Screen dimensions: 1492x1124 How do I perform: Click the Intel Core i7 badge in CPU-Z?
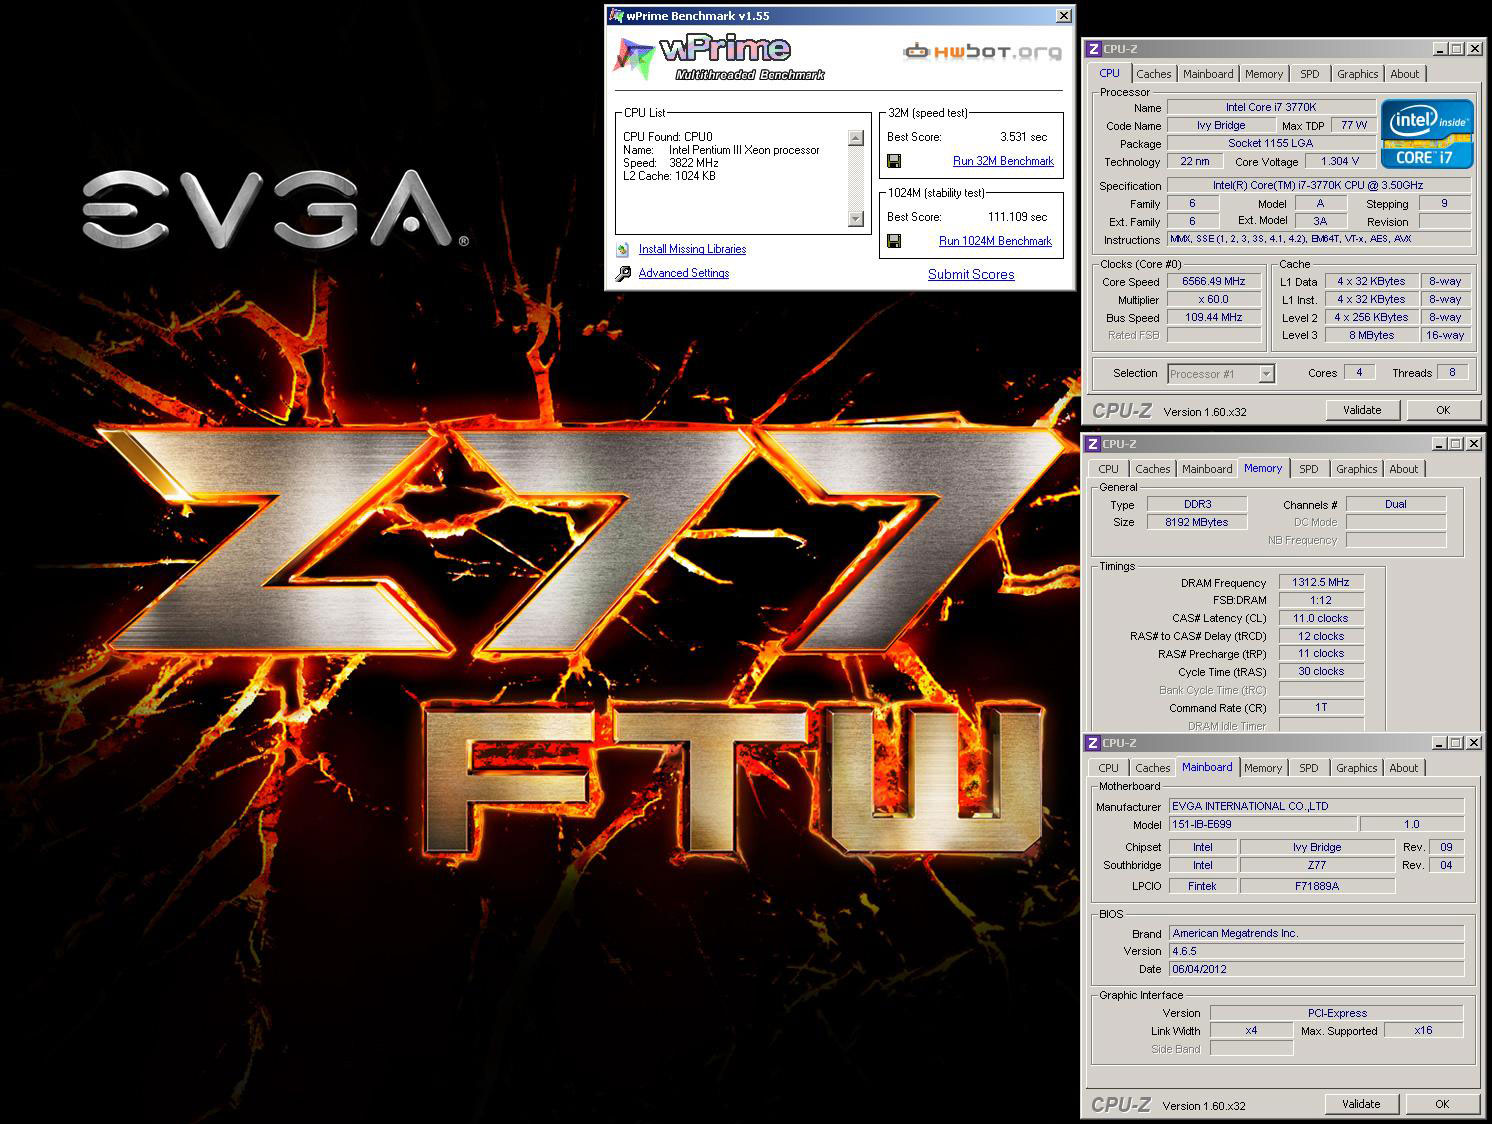pyautogui.click(x=1427, y=133)
